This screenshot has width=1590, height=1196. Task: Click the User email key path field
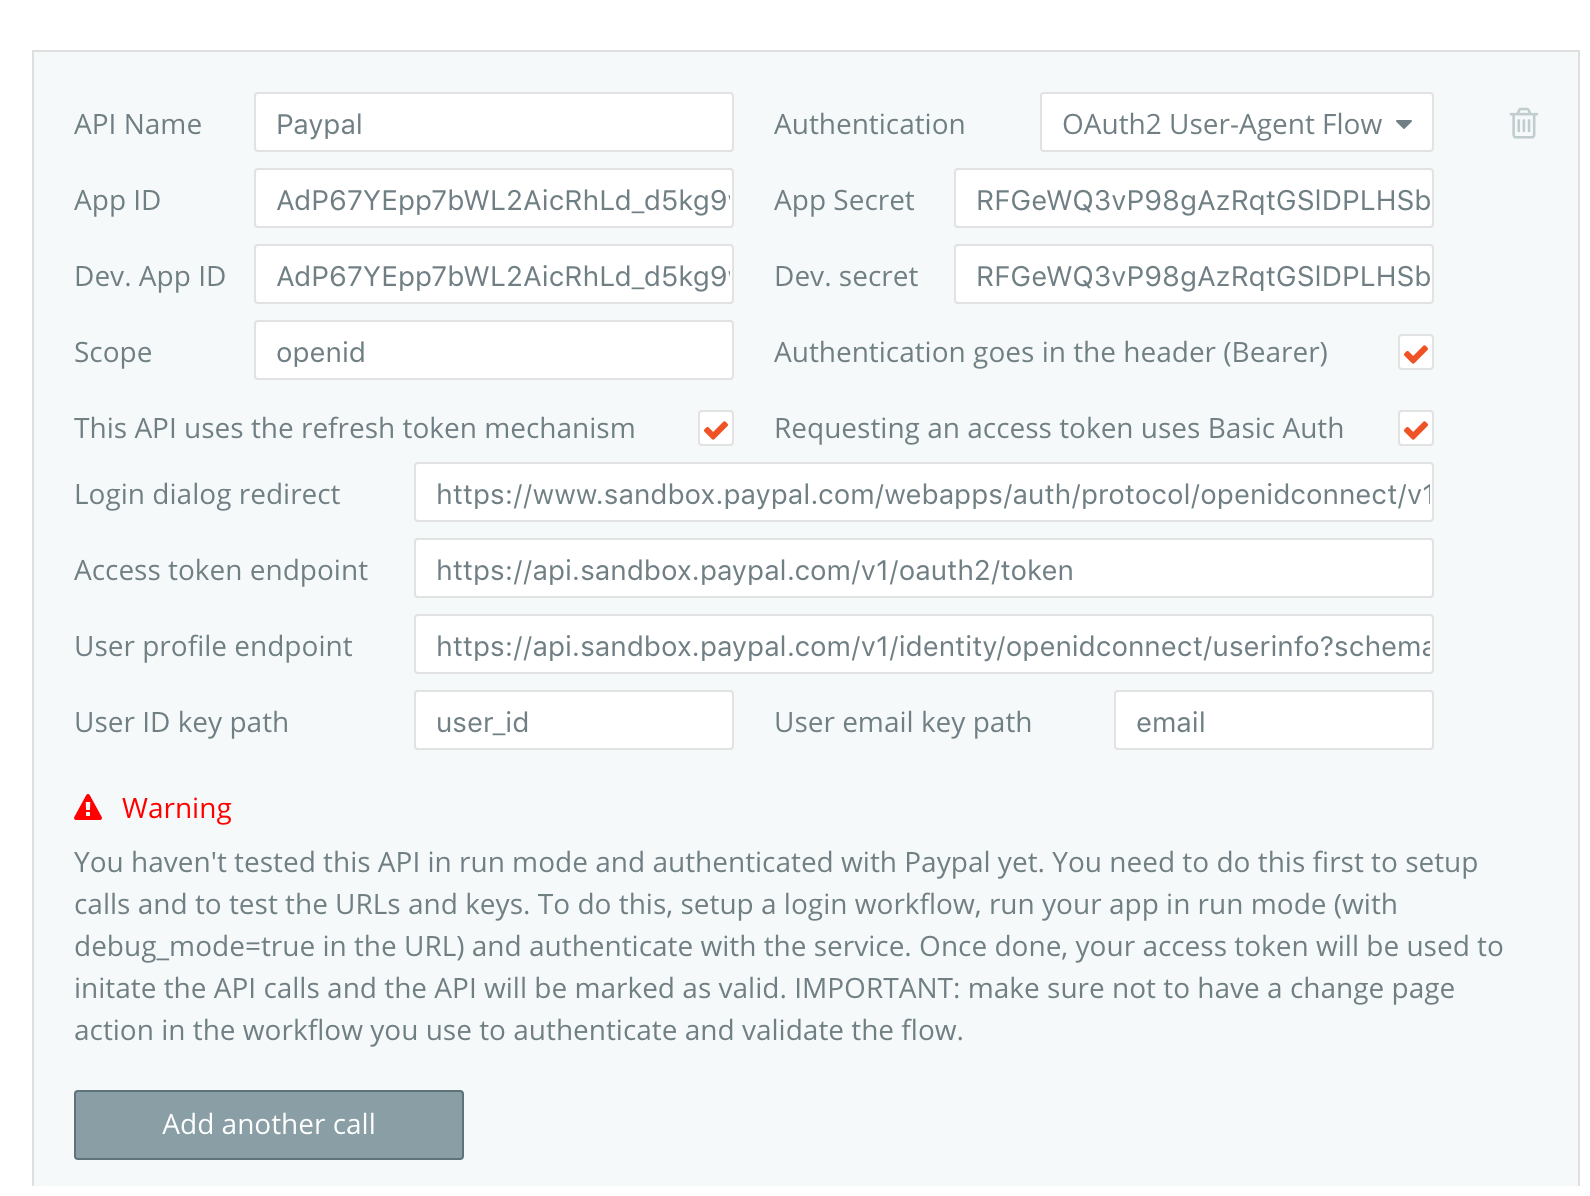pos(1273,721)
